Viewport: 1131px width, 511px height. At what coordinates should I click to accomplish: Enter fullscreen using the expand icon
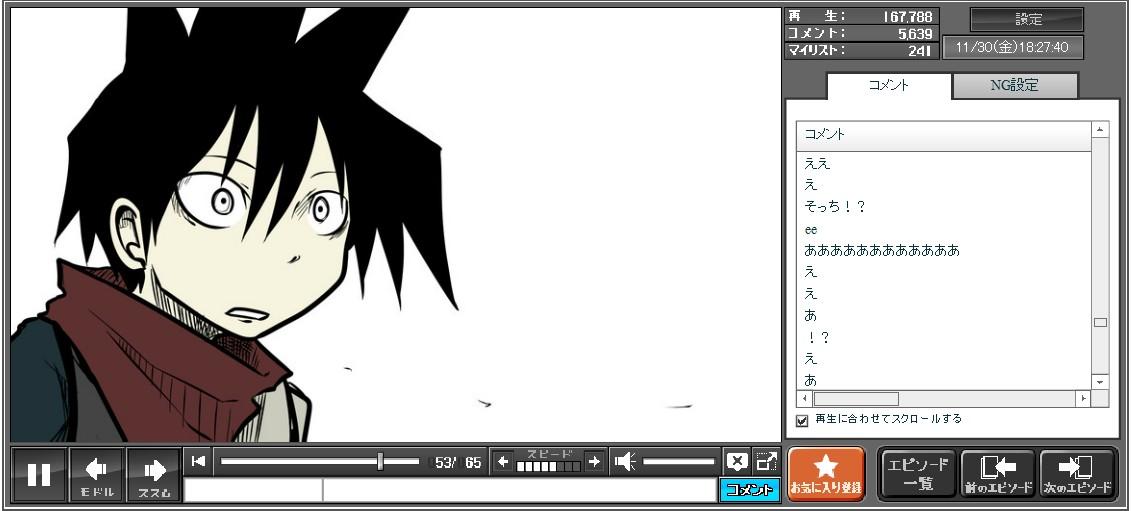[x=767, y=461]
